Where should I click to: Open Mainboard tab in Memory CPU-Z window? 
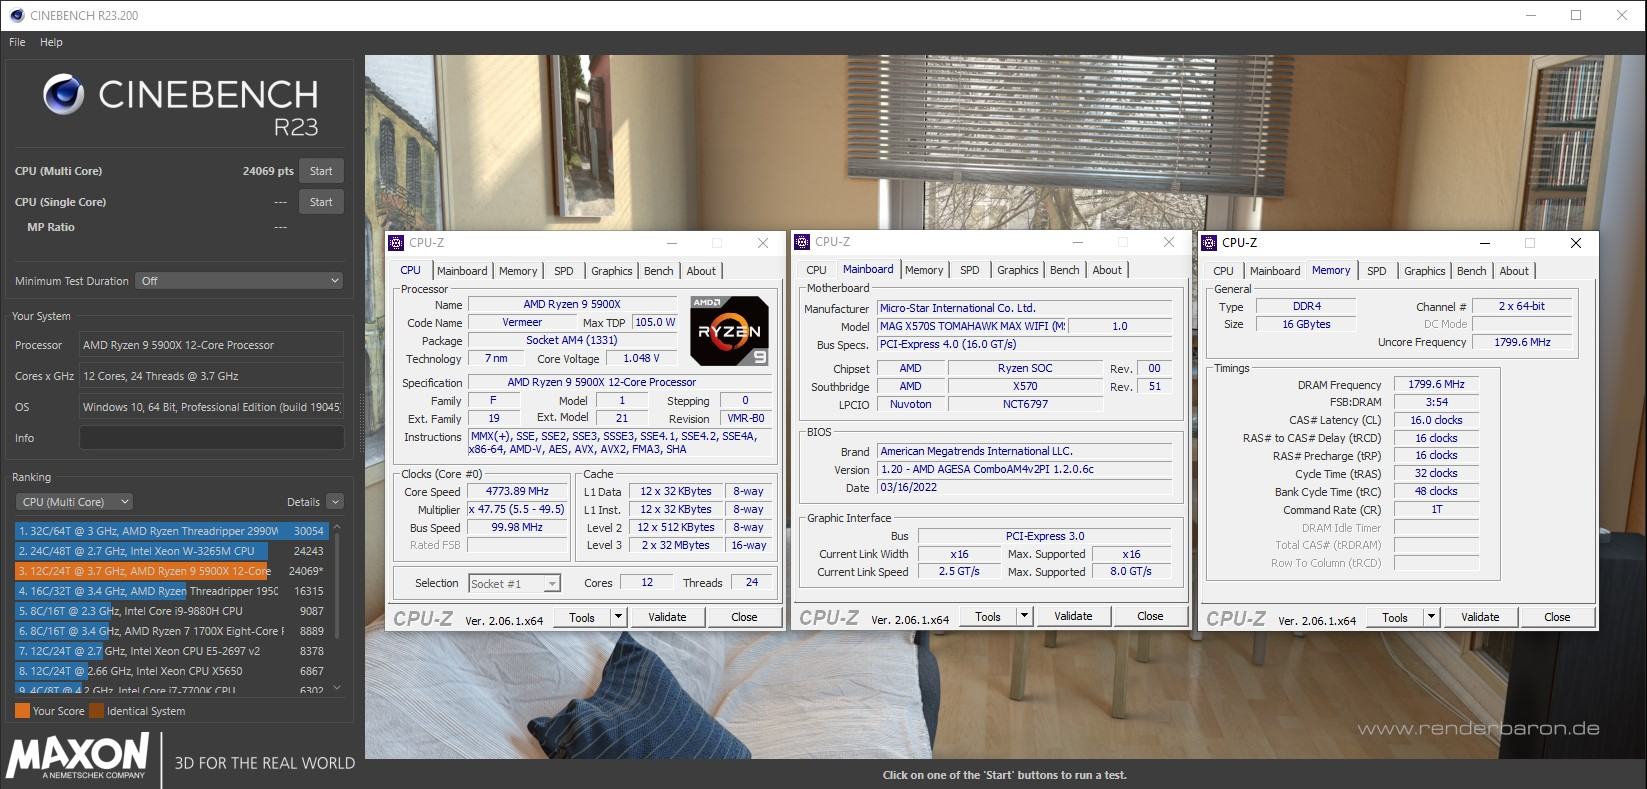pyautogui.click(x=1275, y=271)
